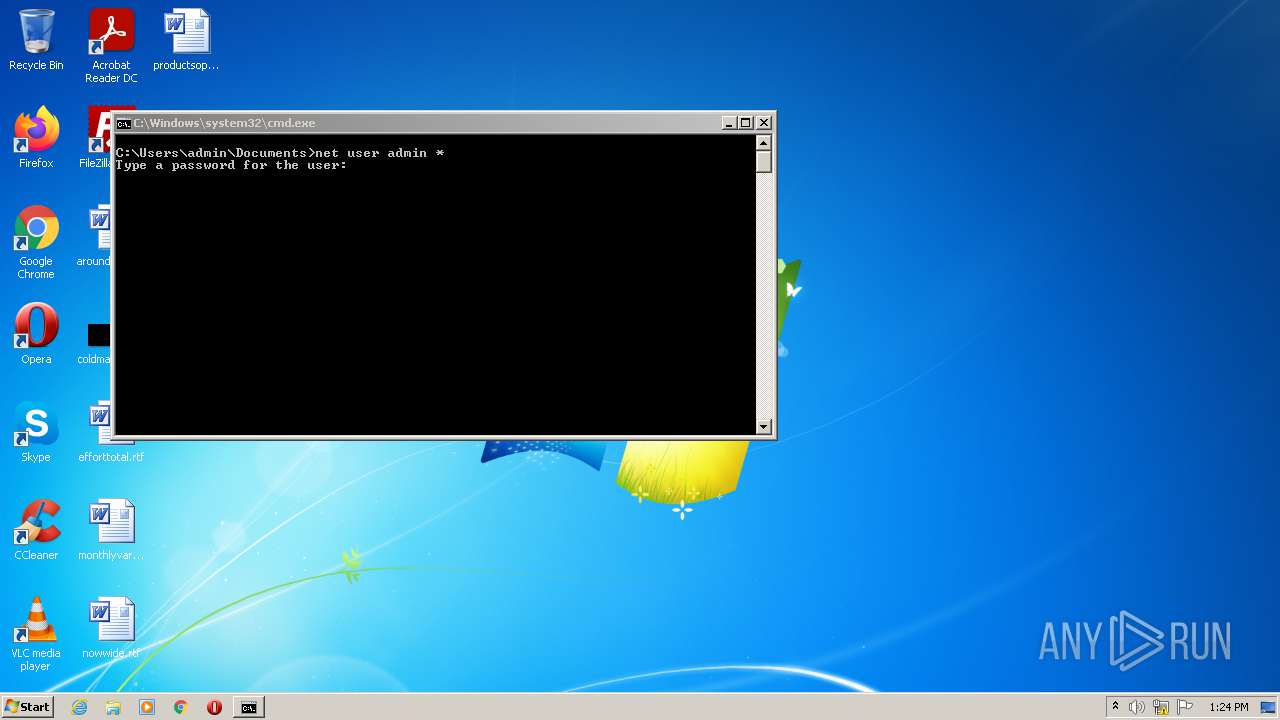
Task: Select the nowwide.rtf document icon
Action: point(111,629)
